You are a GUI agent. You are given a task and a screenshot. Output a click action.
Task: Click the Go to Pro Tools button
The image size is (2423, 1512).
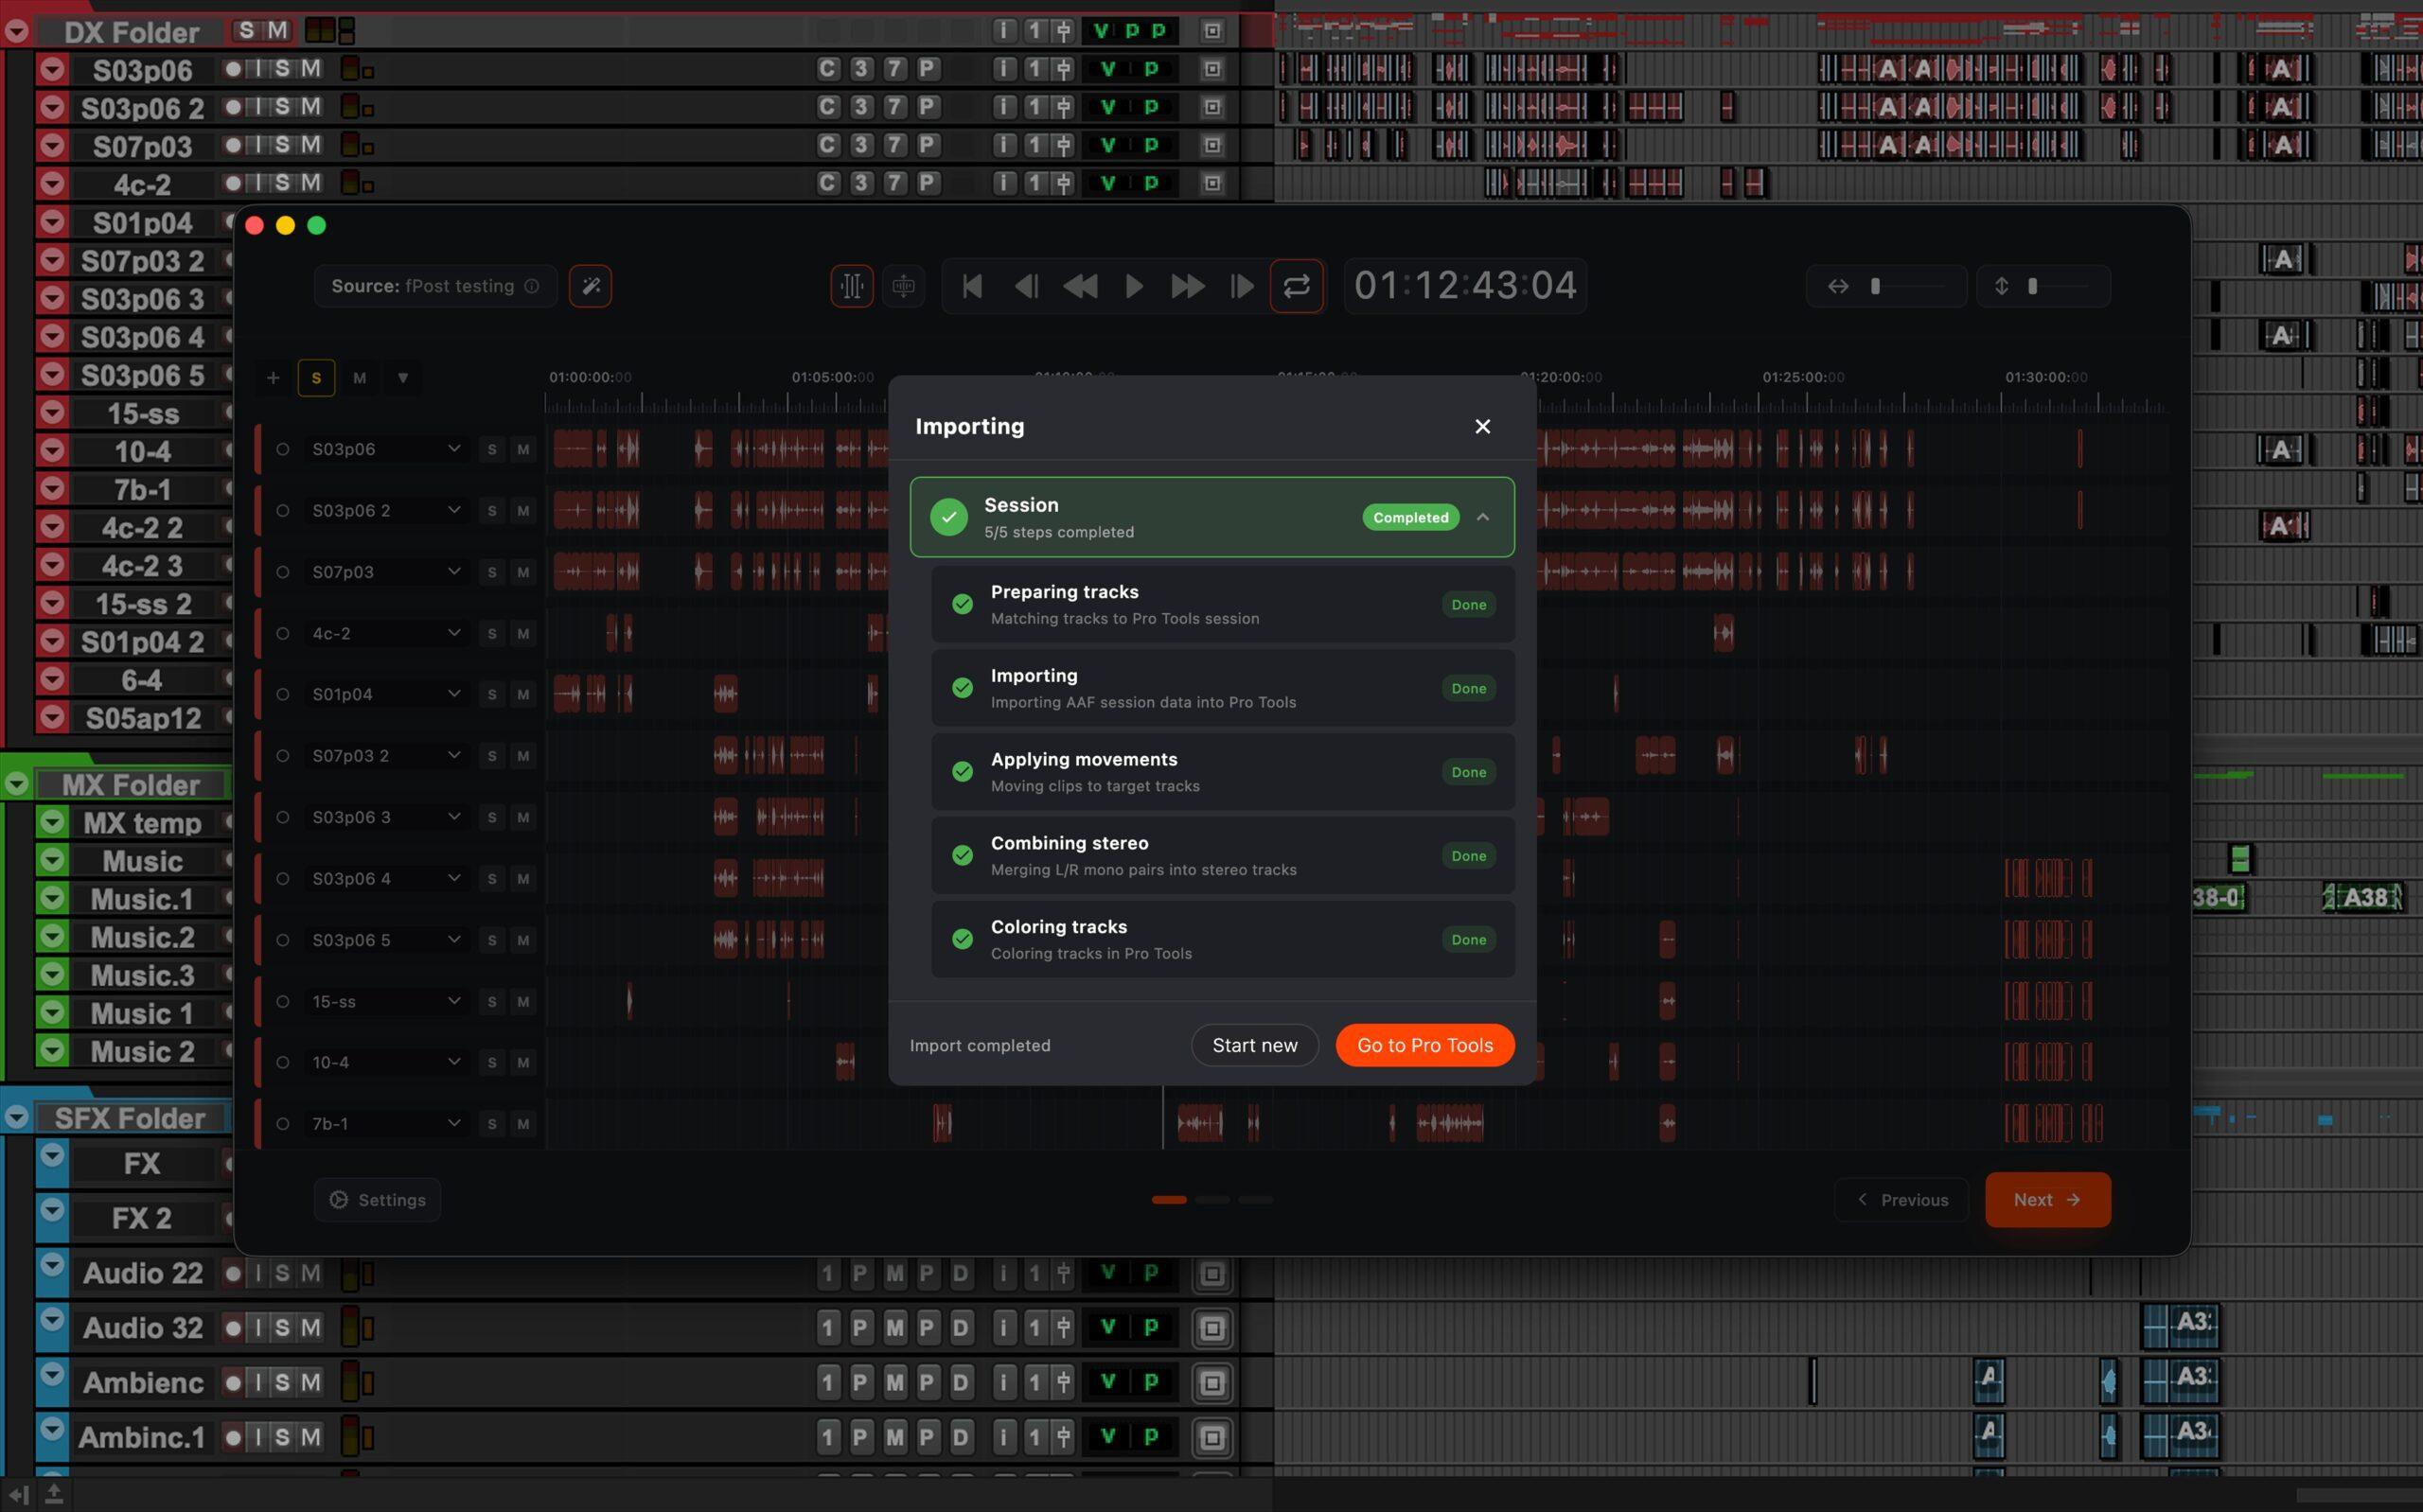1425,1045
